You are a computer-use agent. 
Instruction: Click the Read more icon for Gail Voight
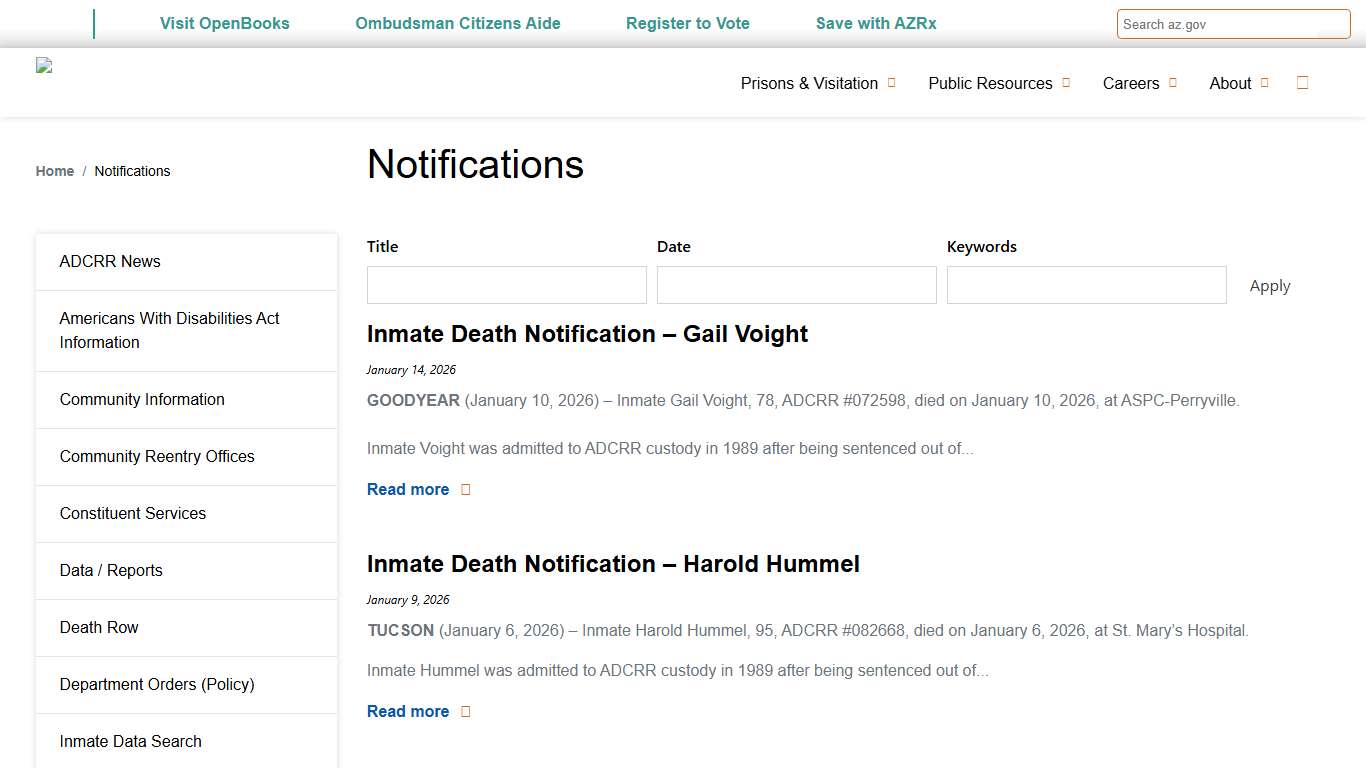465,489
